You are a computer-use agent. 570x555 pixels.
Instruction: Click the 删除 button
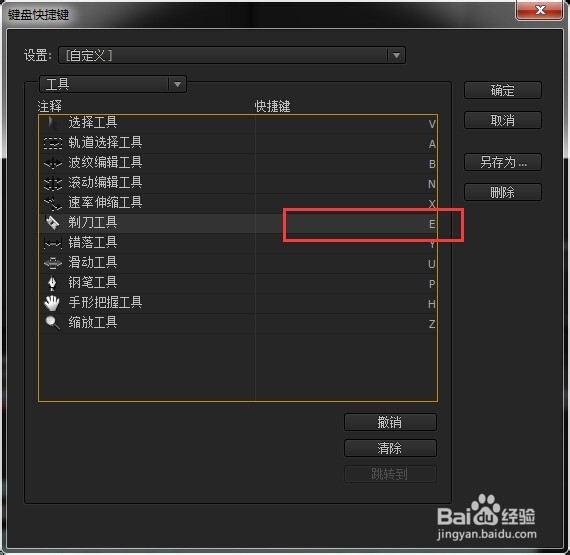pos(503,192)
